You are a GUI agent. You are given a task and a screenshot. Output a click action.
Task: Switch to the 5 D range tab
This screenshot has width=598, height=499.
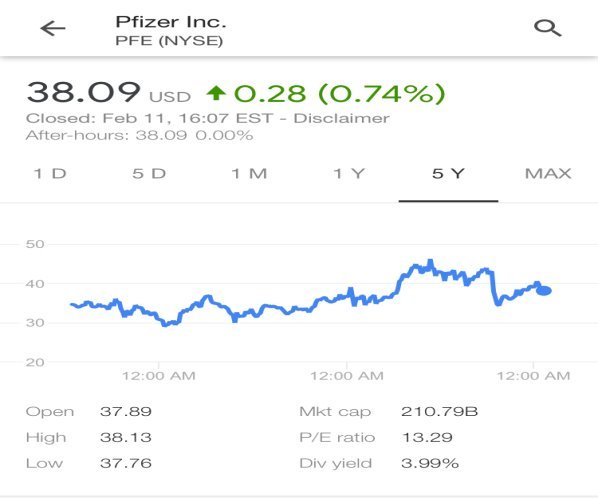coord(150,174)
